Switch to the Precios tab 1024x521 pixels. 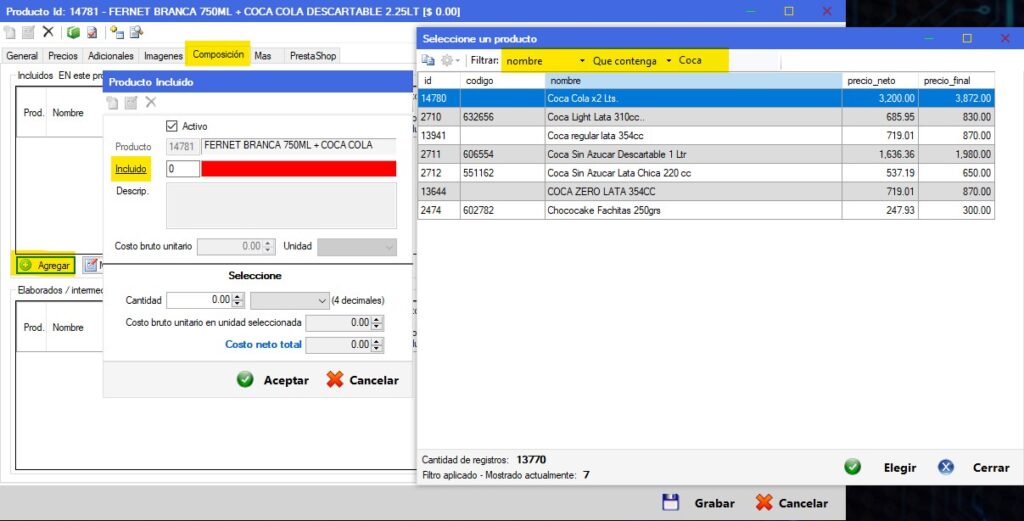[63, 56]
